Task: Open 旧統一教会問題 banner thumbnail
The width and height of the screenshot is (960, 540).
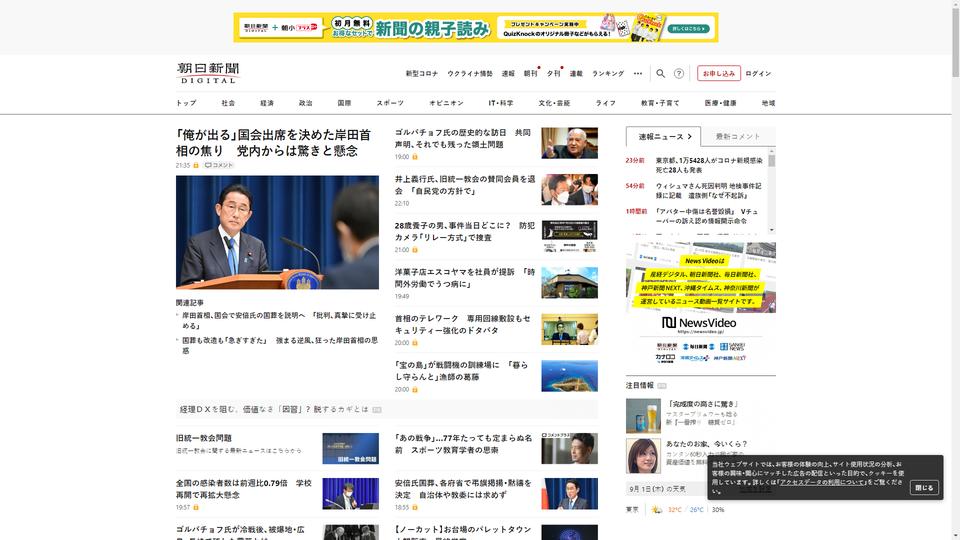Action: coord(350,449)
